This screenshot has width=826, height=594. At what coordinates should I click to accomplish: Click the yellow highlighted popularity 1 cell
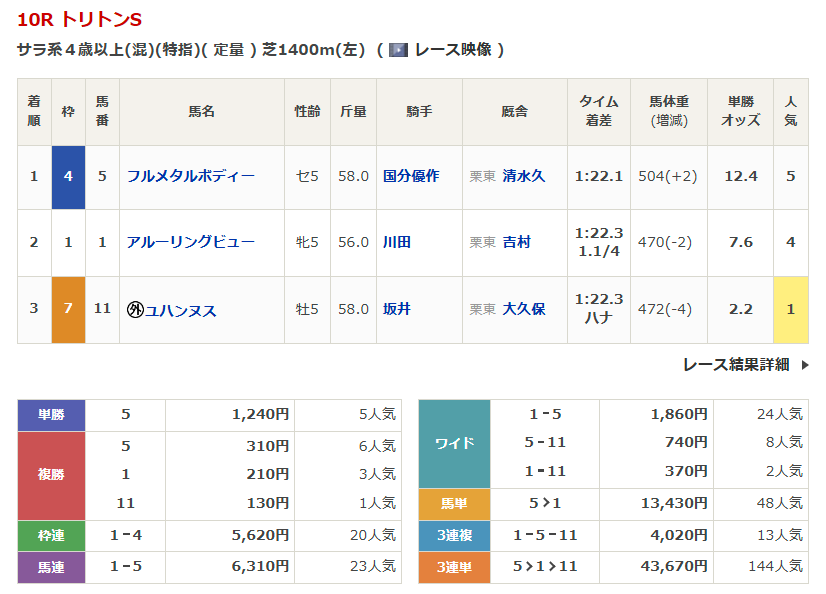(790, 309)
